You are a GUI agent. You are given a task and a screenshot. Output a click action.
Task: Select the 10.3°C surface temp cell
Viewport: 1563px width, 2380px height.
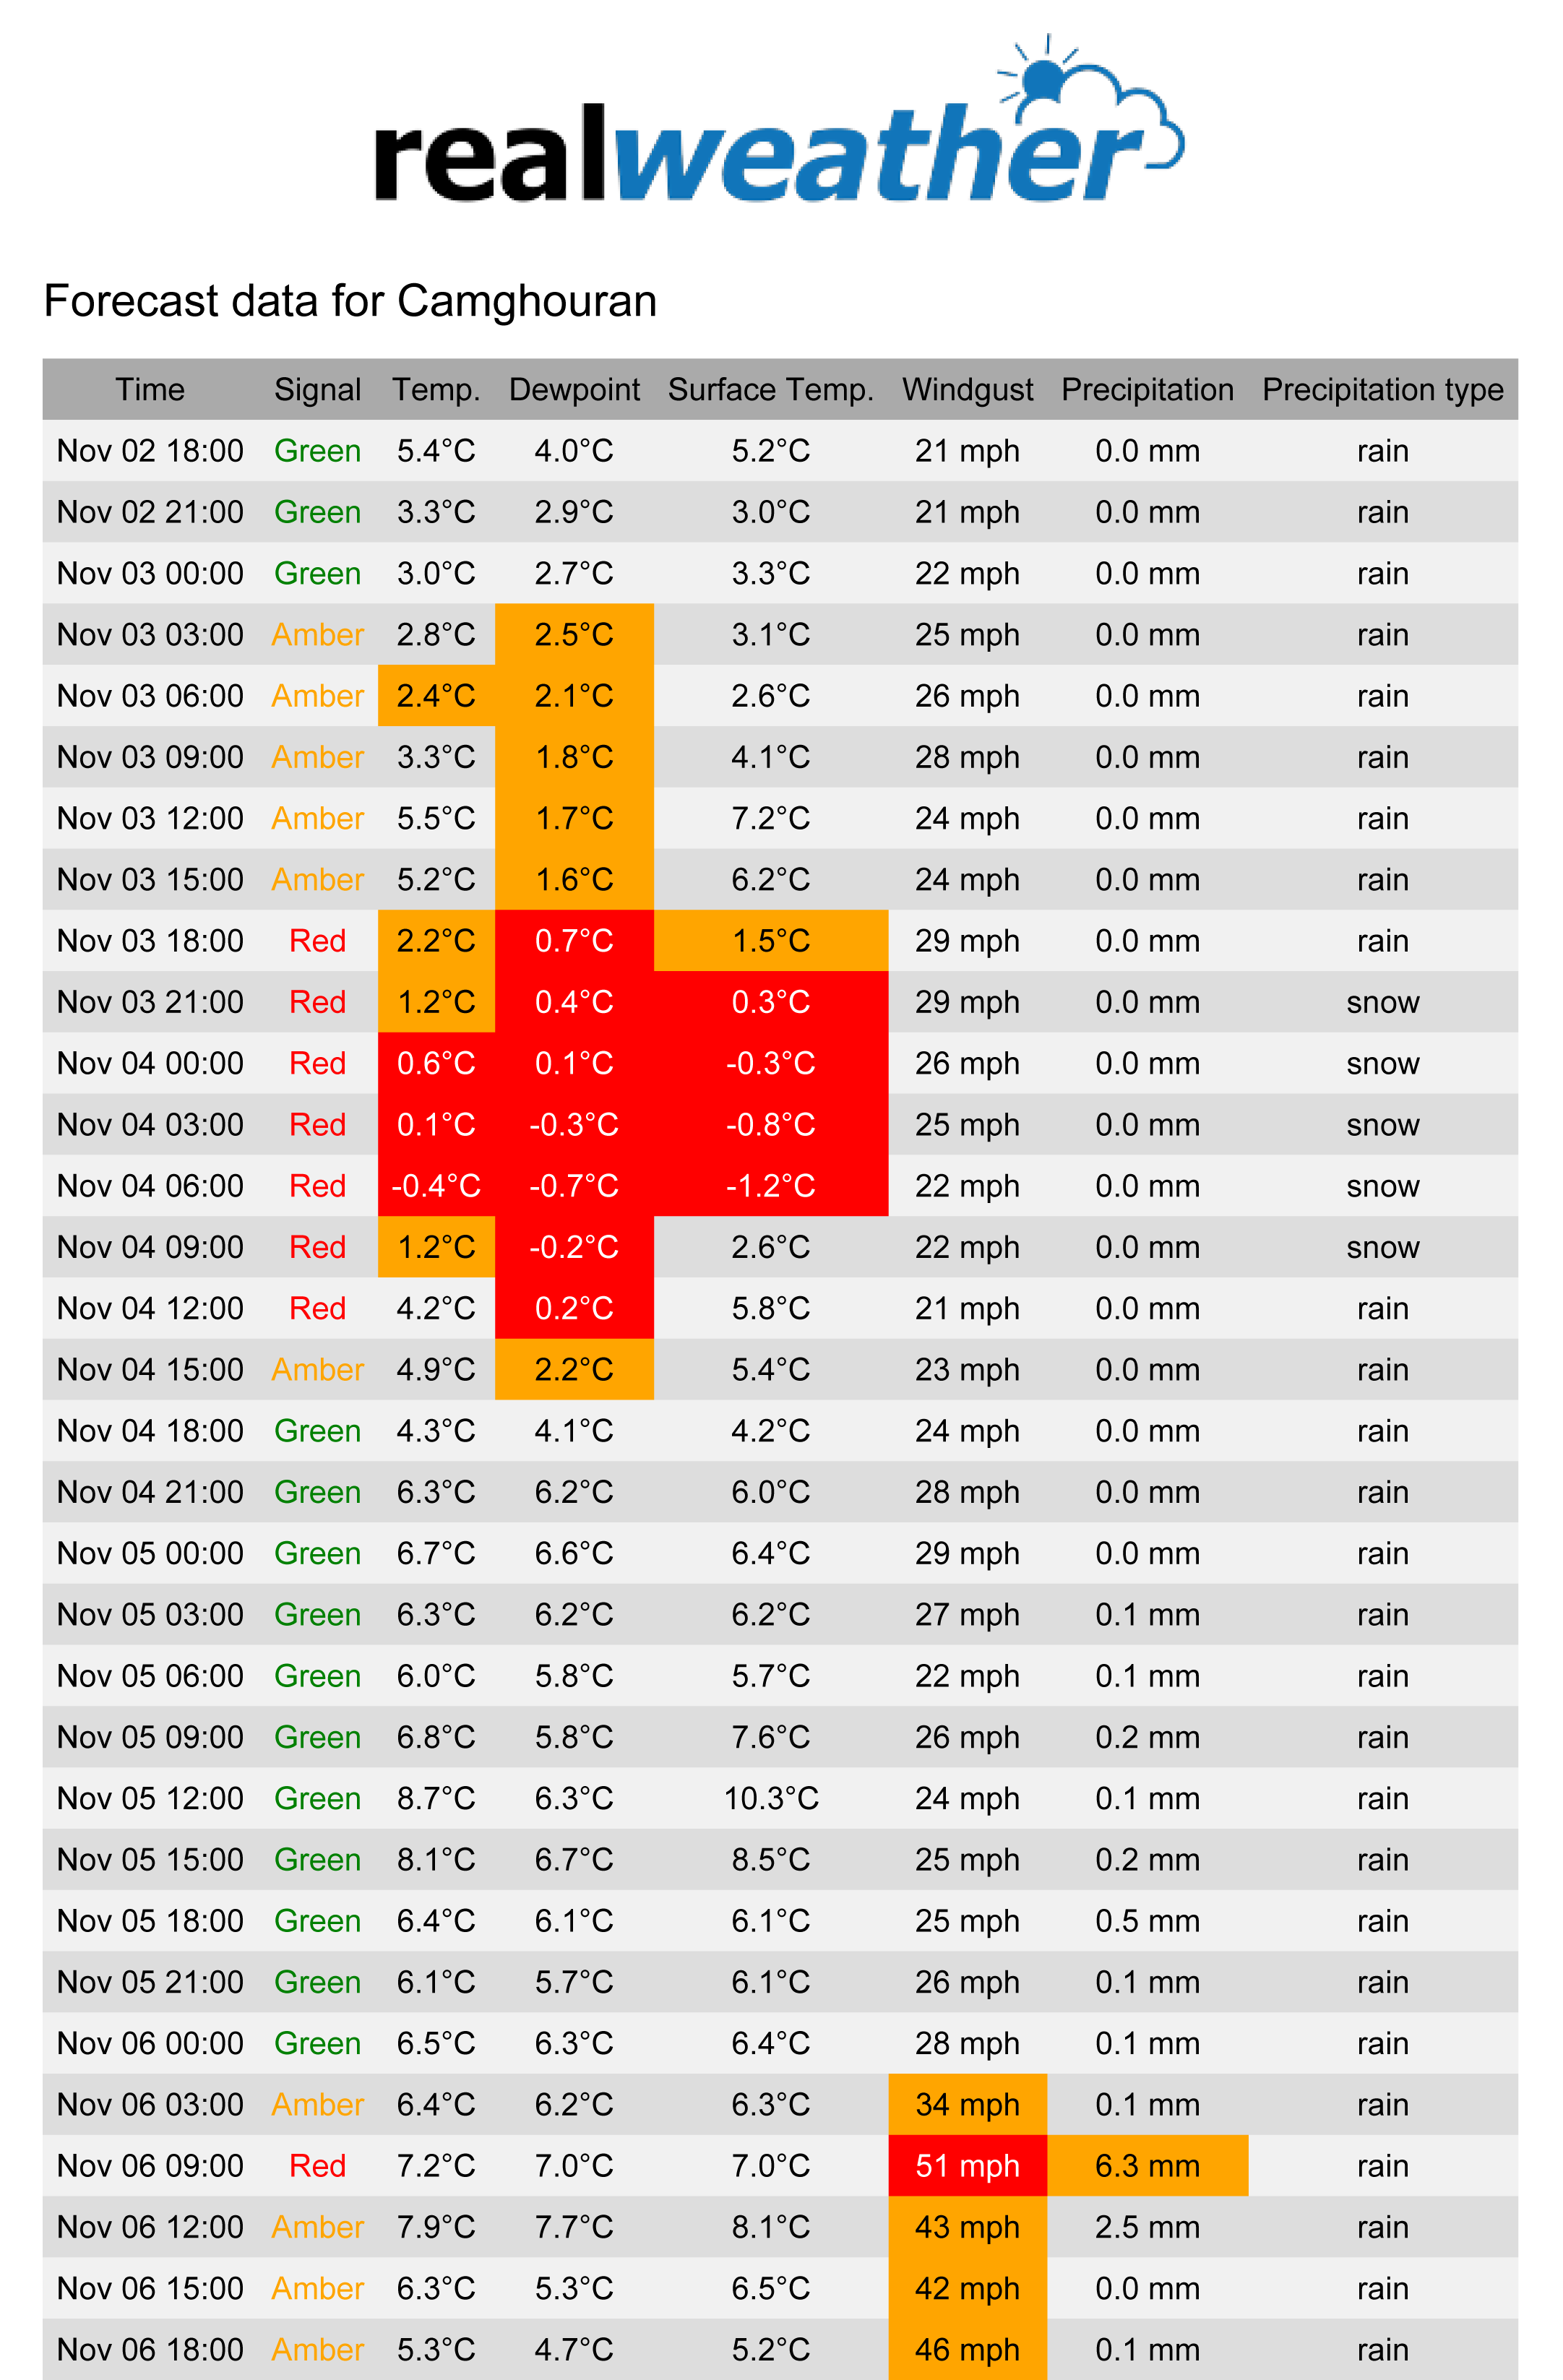tap(771, 1798)
